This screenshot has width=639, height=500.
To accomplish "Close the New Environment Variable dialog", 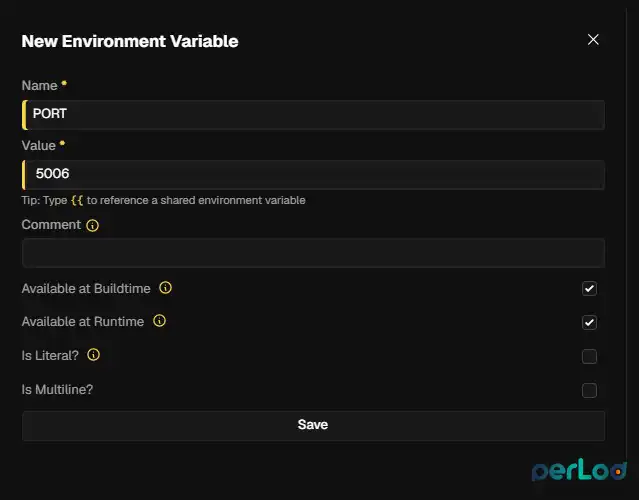I will click(x=593, y=40).
